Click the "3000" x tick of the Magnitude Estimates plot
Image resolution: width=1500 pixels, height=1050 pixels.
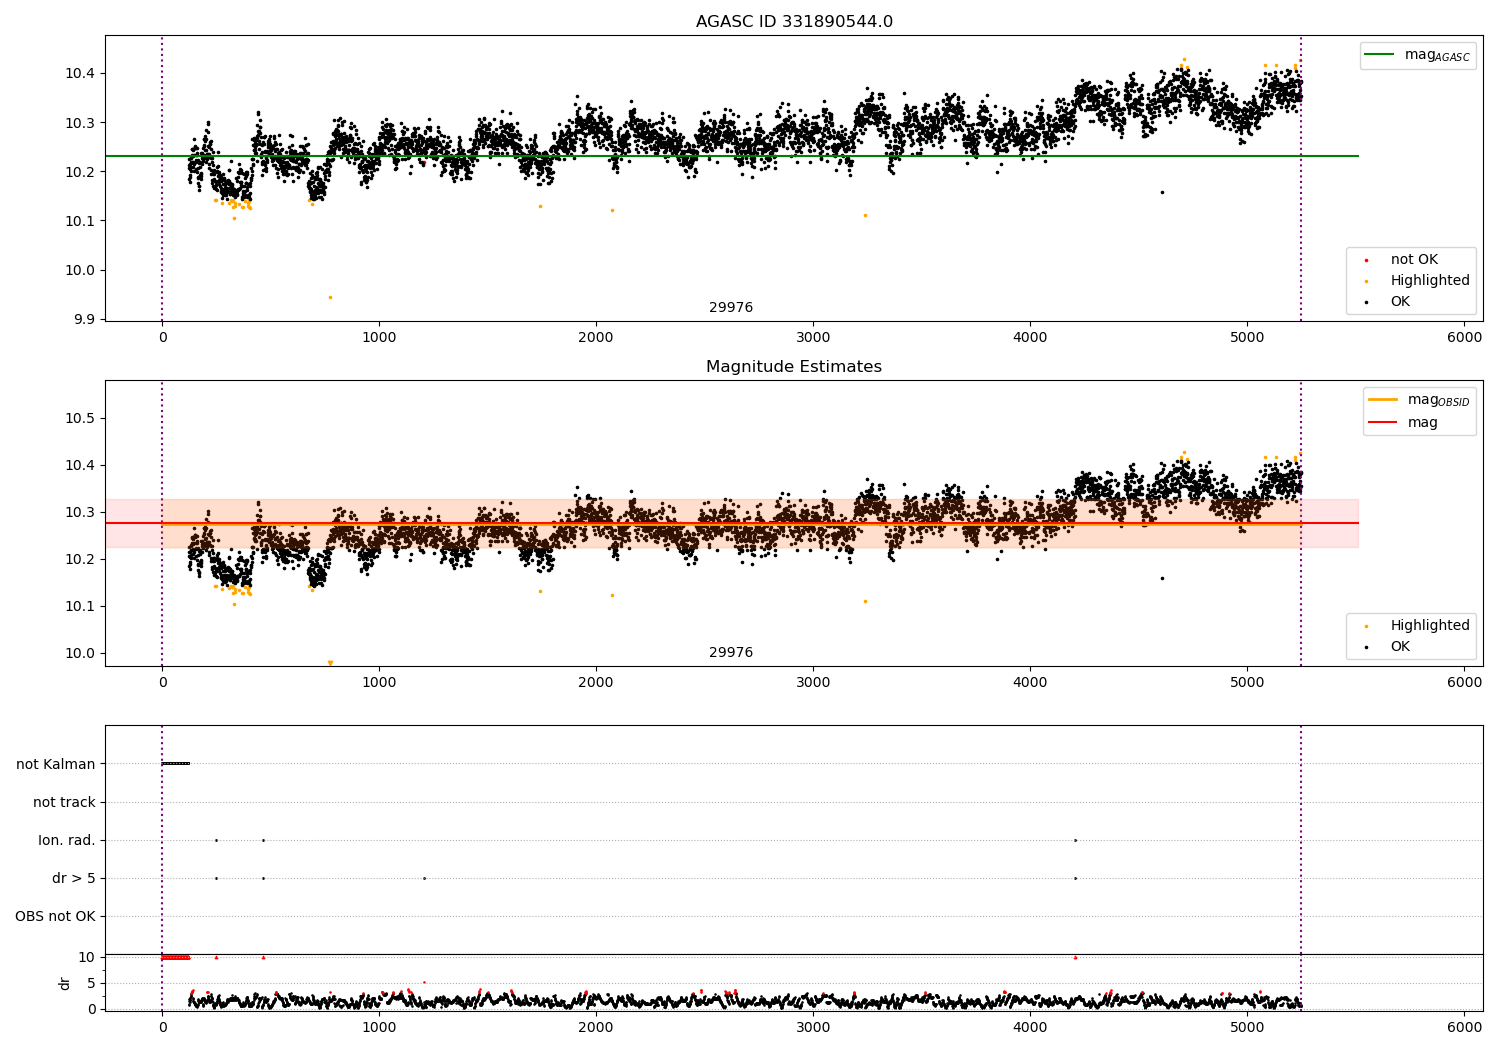813,683
